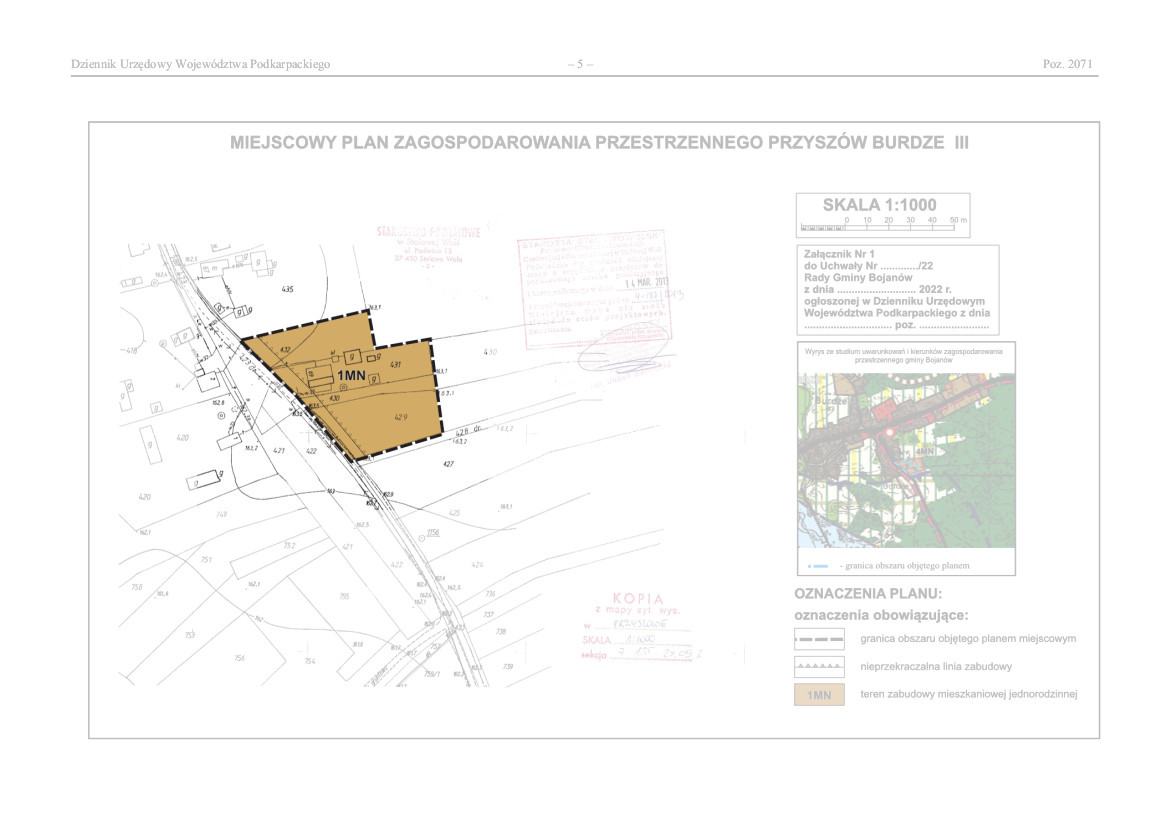Click the Poz. 2071 header reference
Image resolution: width=1169 pixels, height=826 pixels.
[1067, 64]
